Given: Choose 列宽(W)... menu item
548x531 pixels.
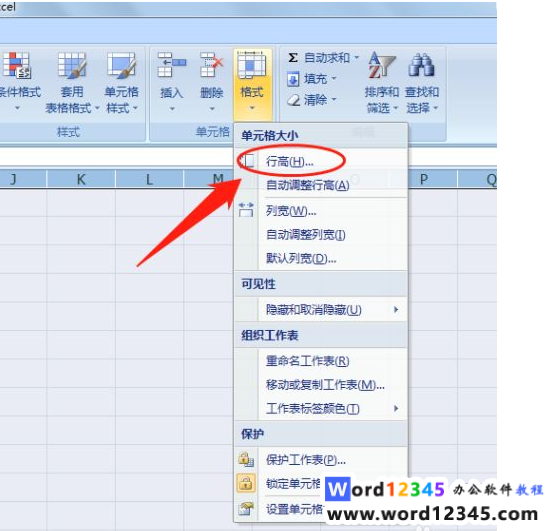Looking at the screenshot, I should pyautogui.click(x=320, y=211).
